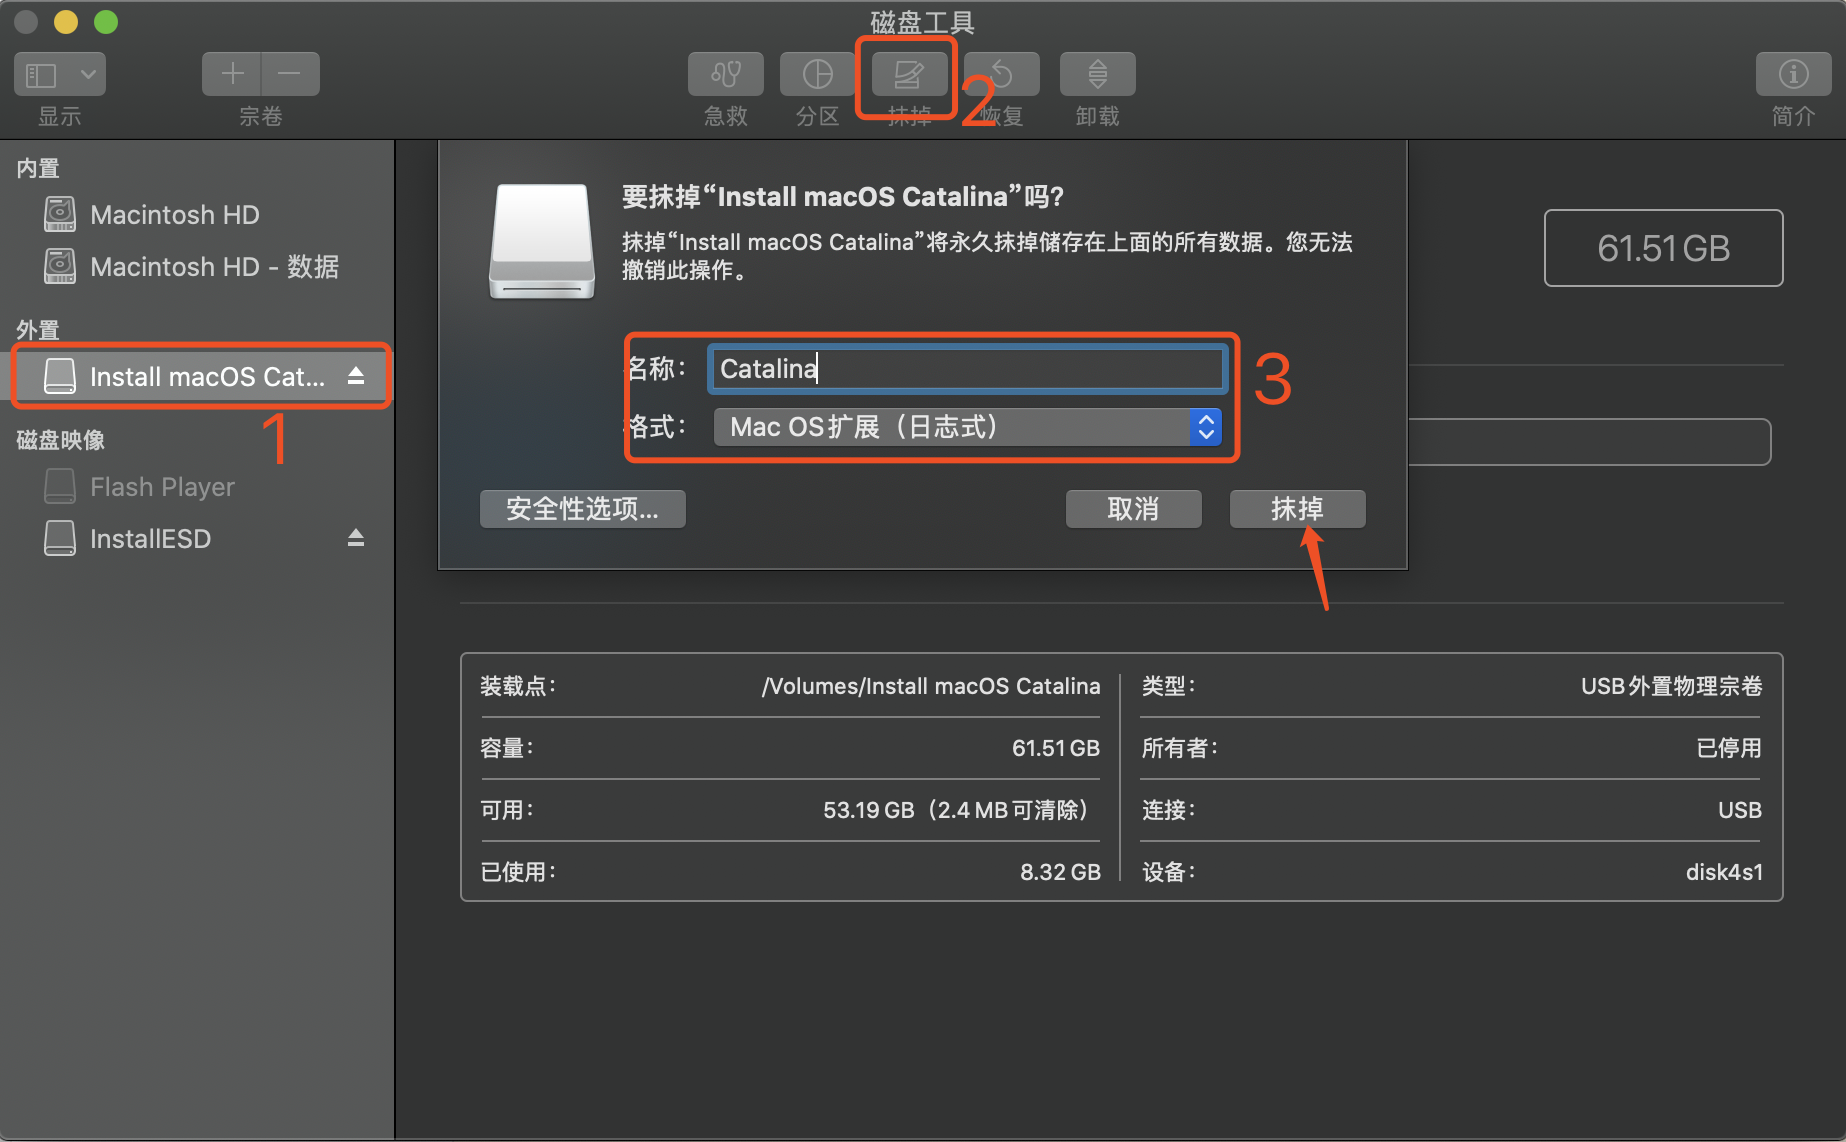Viewport: 1846px width, 1142px height.
Task: Click the 内置 sidebar section header
Action: (38, 168)
